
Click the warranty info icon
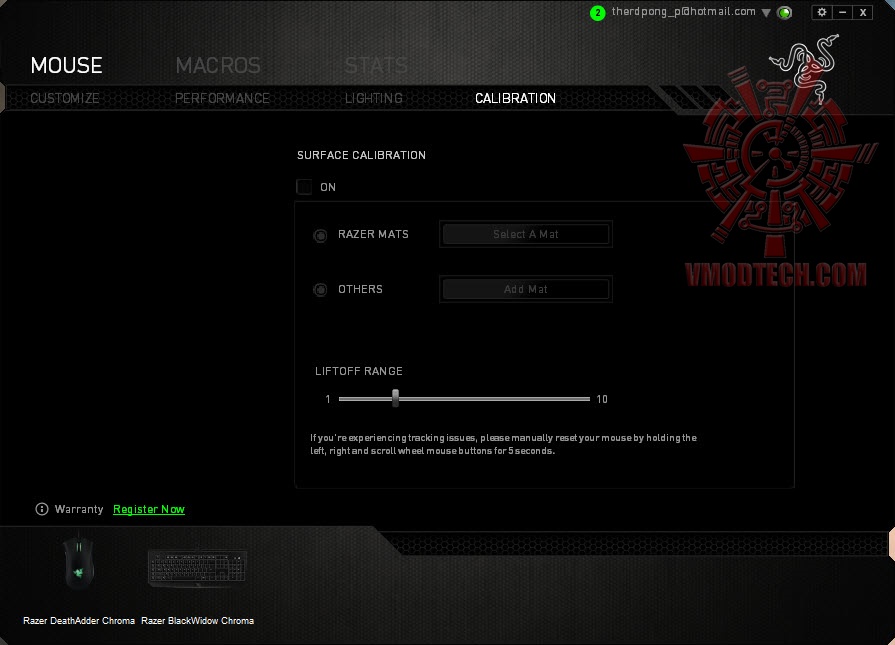tap(42, 509)
